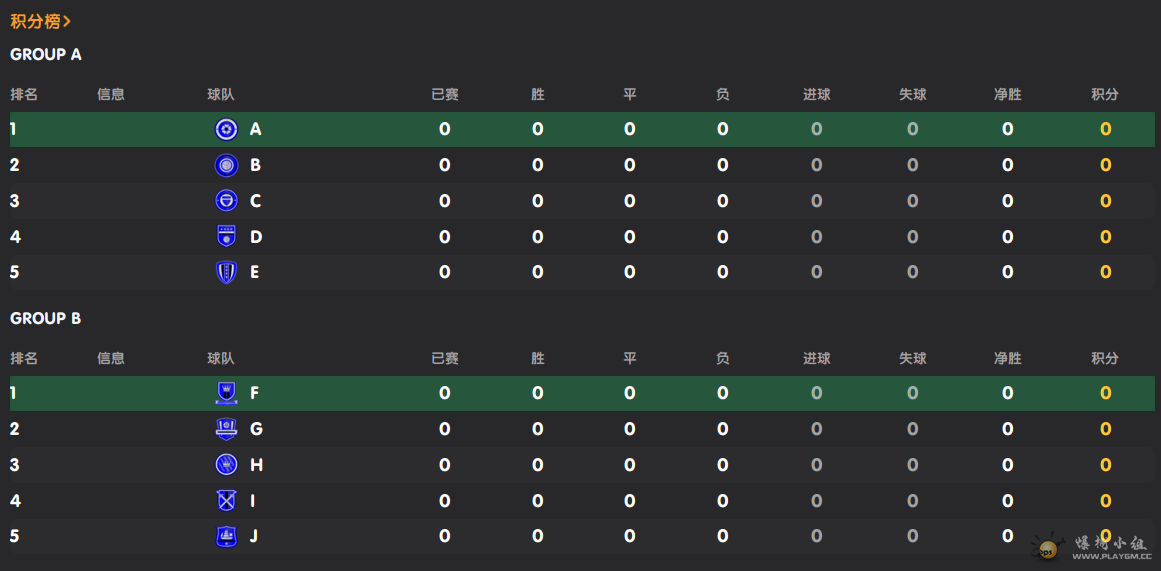Screen dimensions: 1161x571
Task: Select the highlighted first-place row of team F
Action: (x=580, y=393)
